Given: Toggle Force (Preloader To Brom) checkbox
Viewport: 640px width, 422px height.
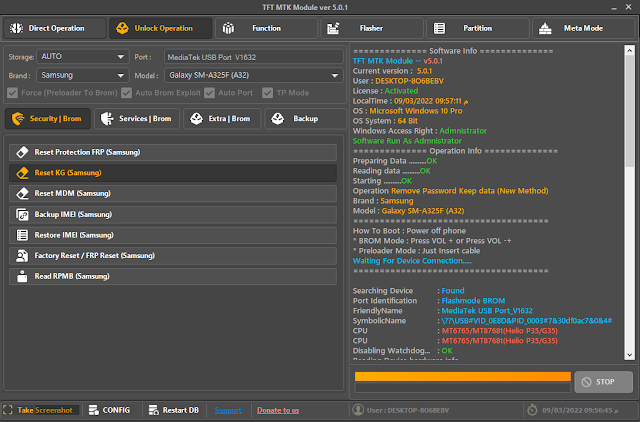Looking at the screenshot, I should [12, 94].
